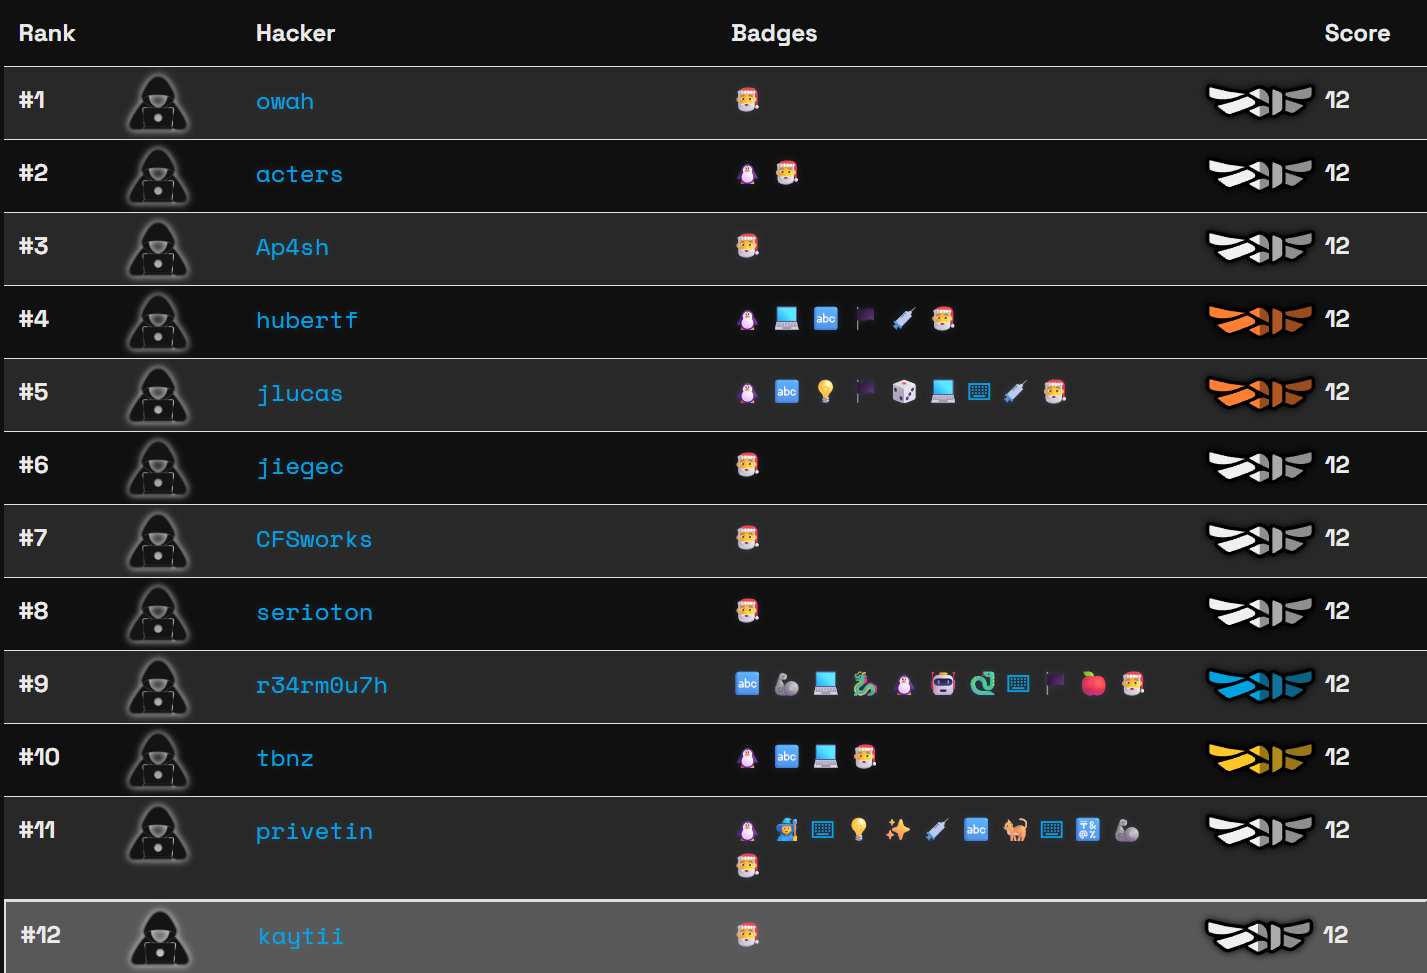
Task: Click the dice badge in jlucas's row
Action: pos(904,392)
